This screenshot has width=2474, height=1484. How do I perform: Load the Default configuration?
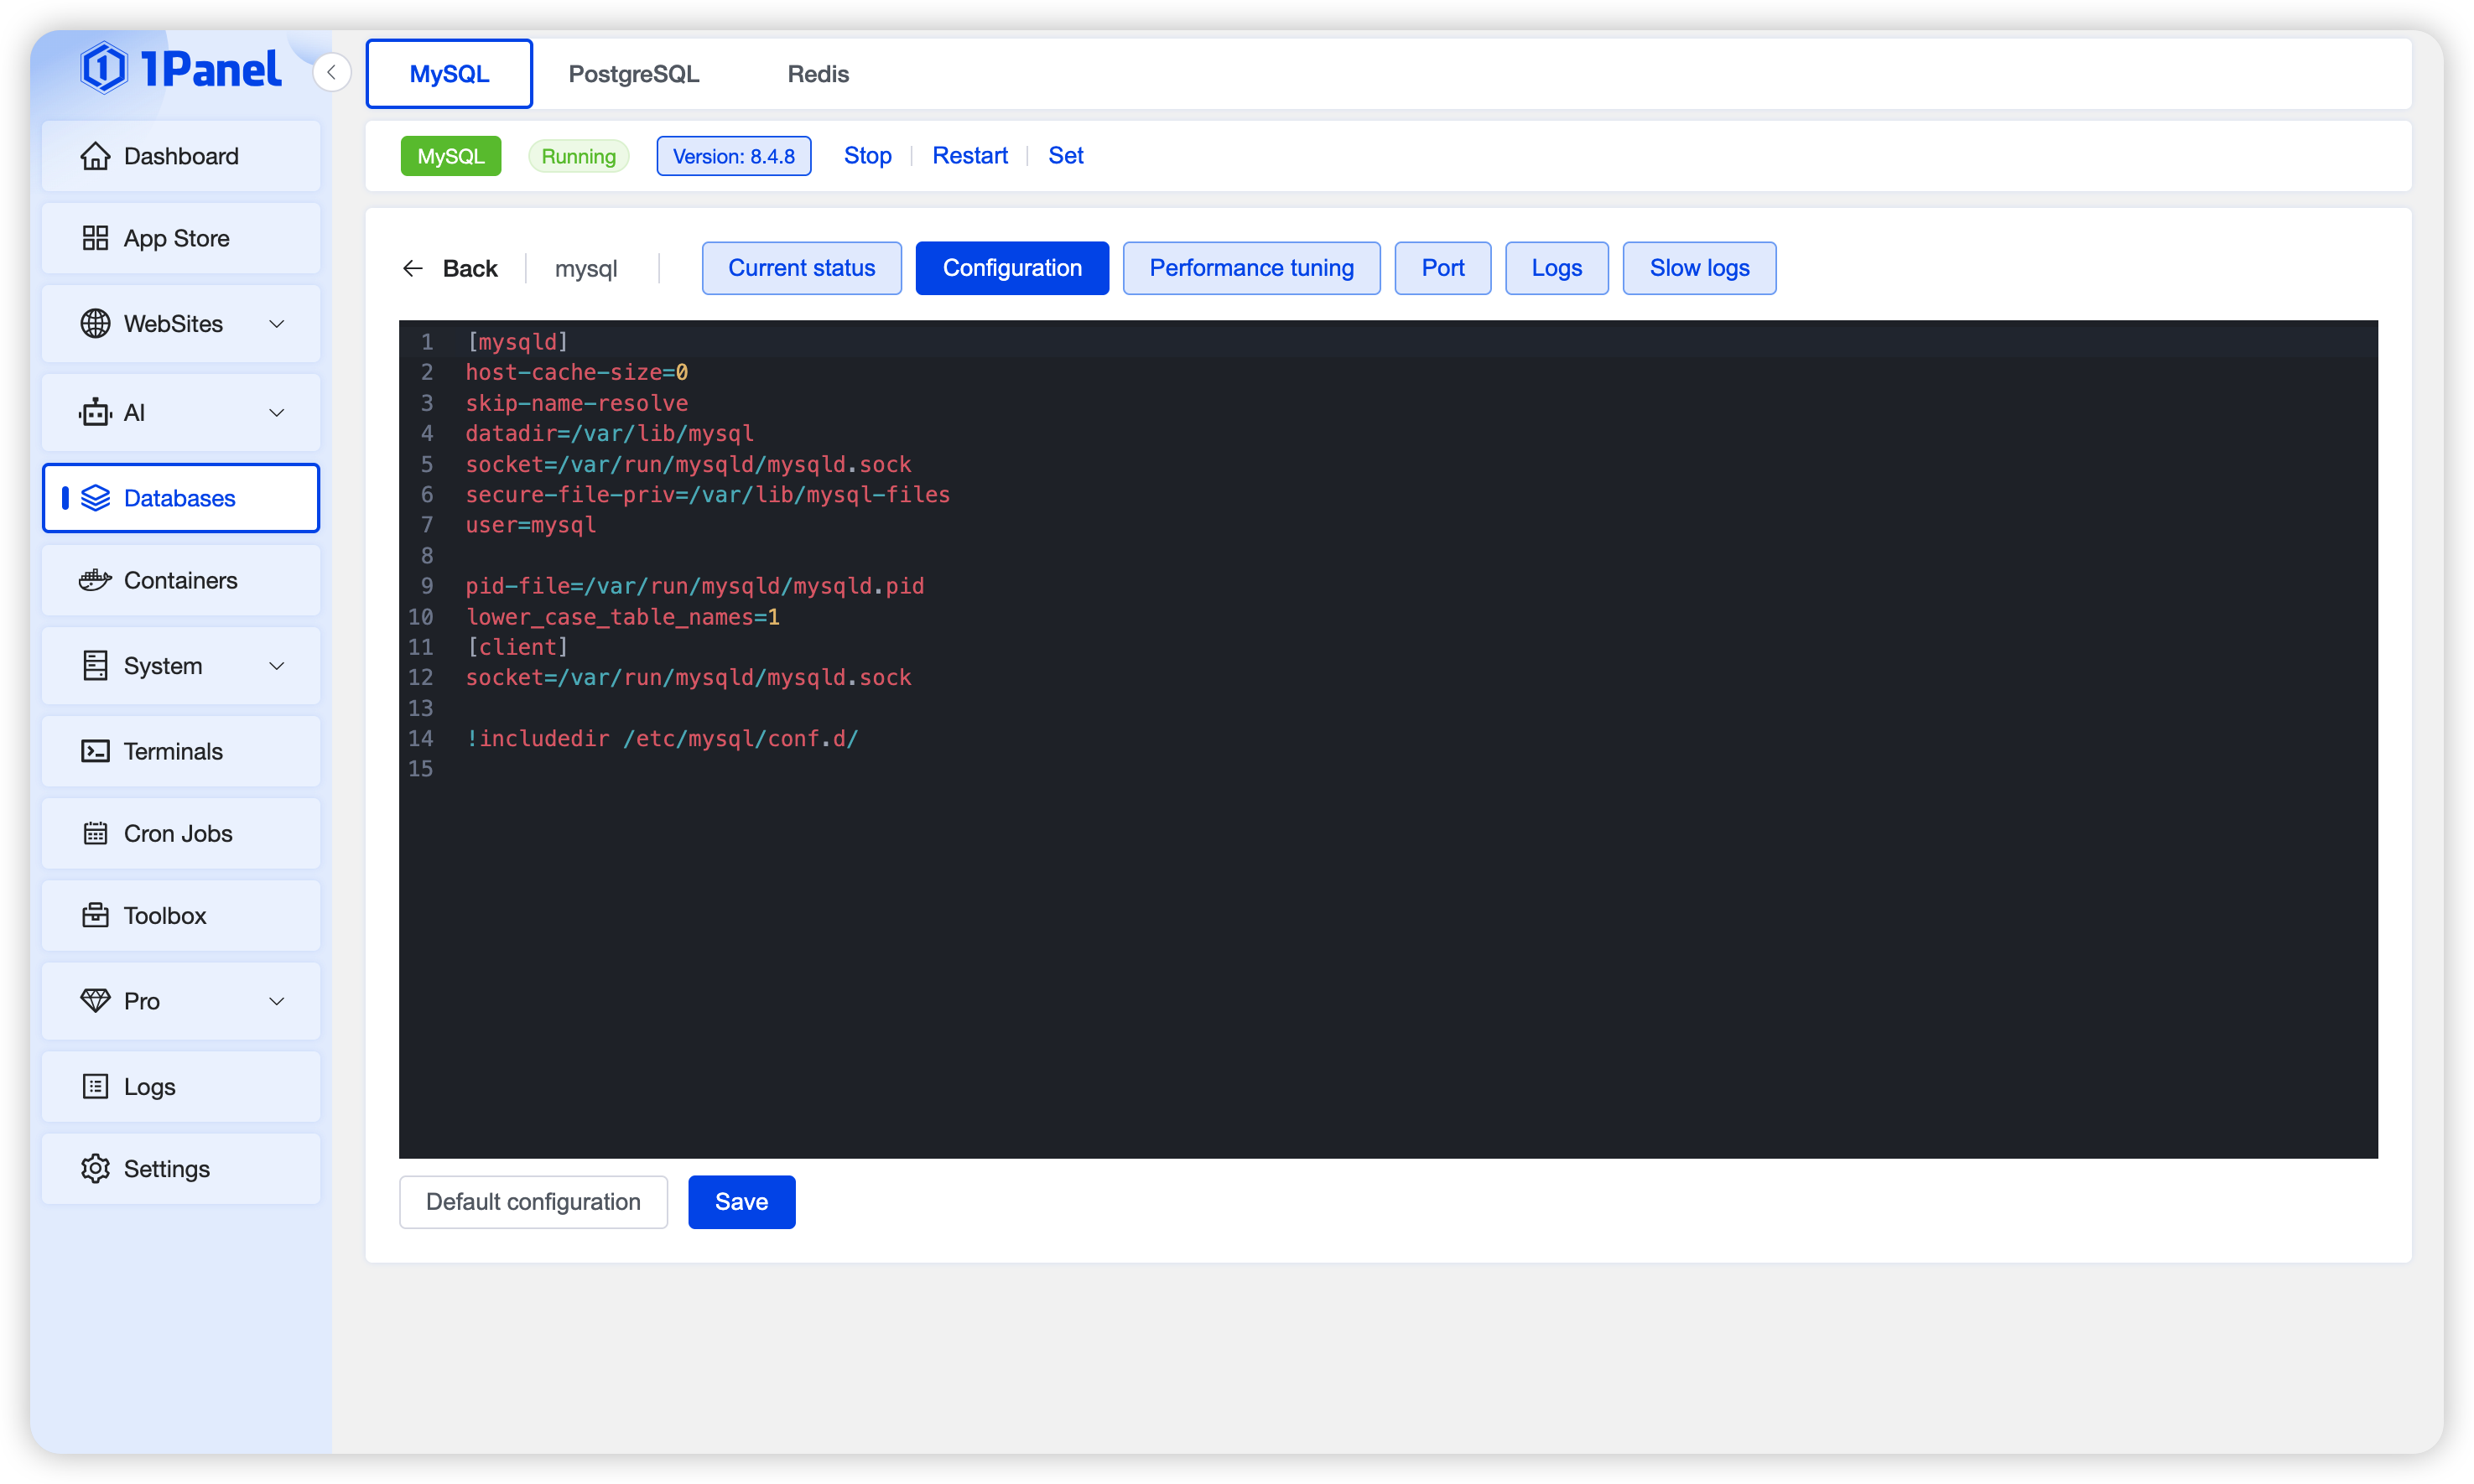pyautogui.click(x=533, y=1201)
